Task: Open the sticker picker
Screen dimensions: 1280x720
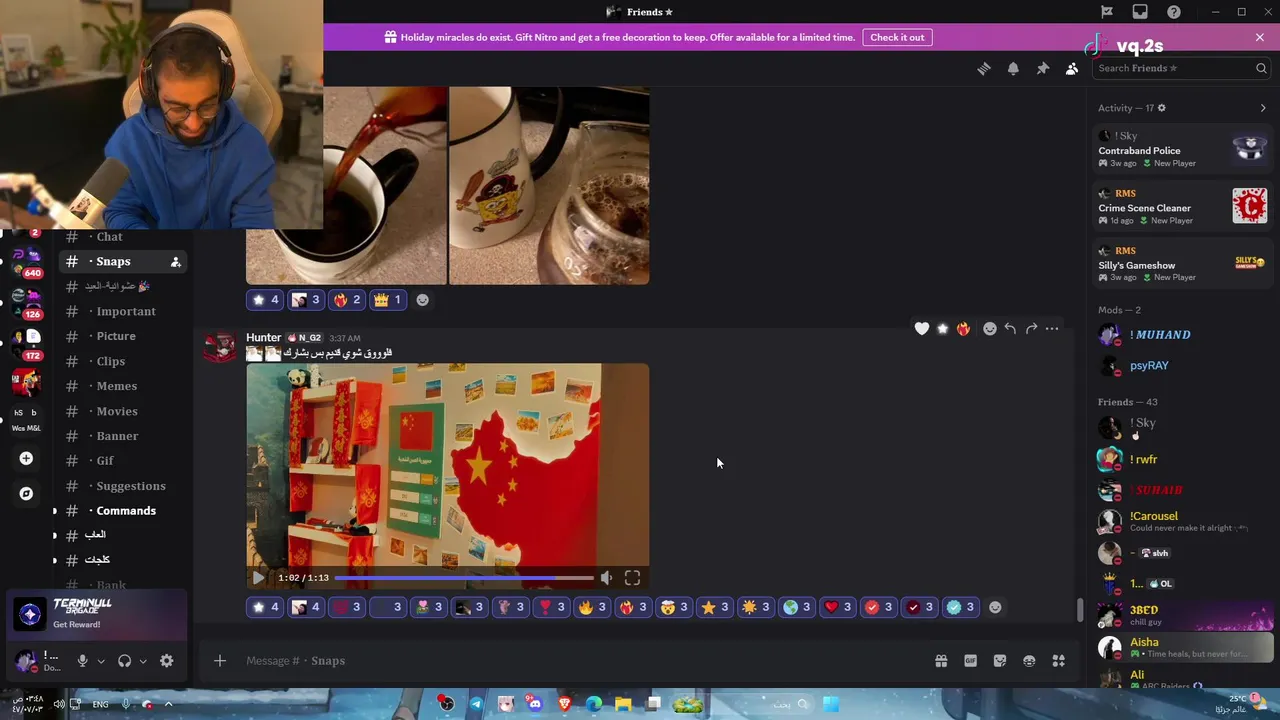Action: (x=1000, y=661)
